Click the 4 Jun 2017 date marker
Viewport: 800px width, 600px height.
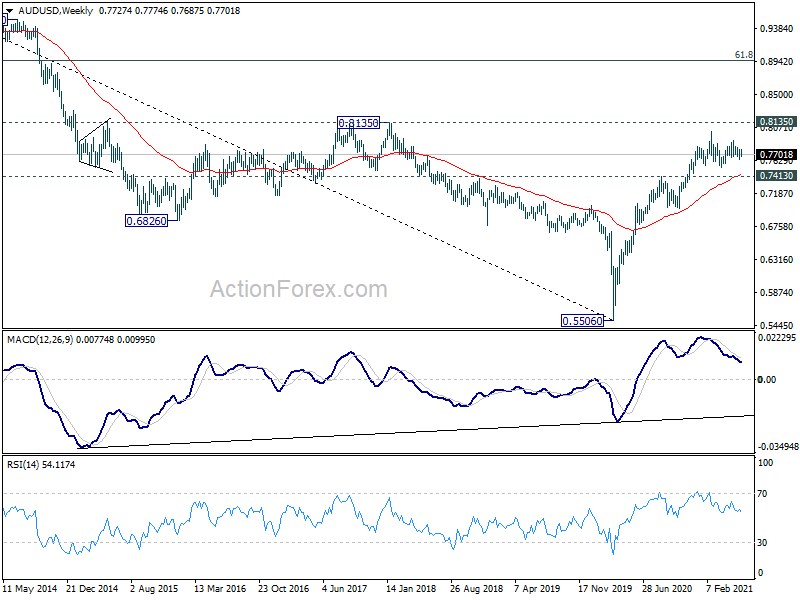tap(345, 589)
